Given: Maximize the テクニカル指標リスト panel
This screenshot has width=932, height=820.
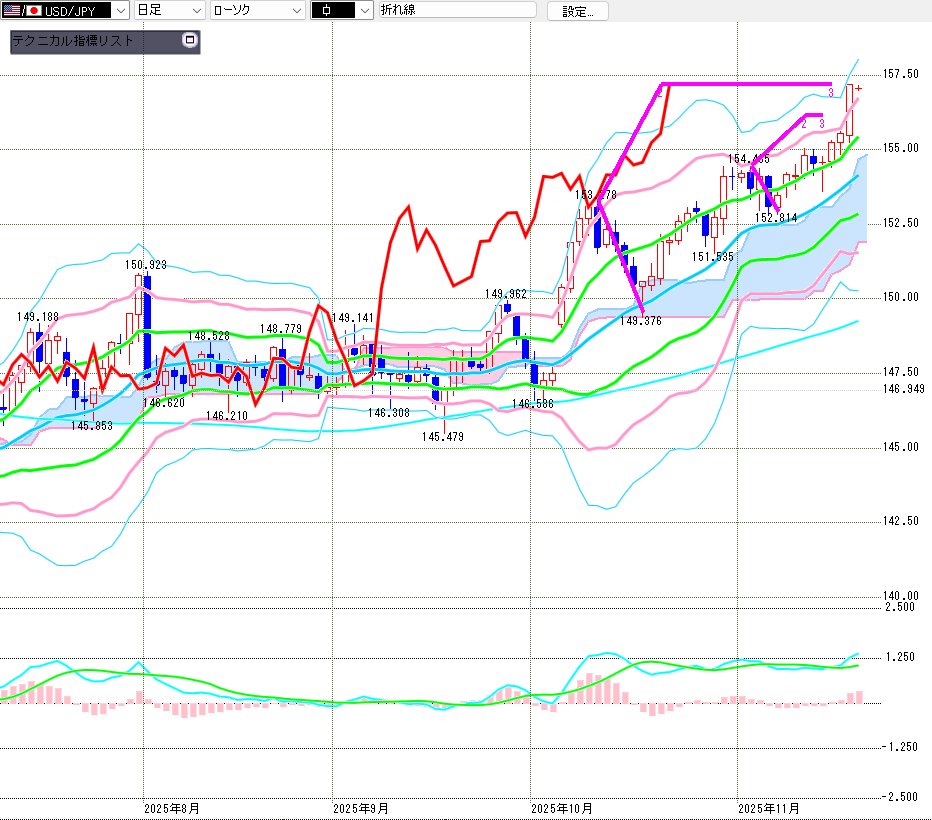Looking at the screenshot, I should [190, 41].
